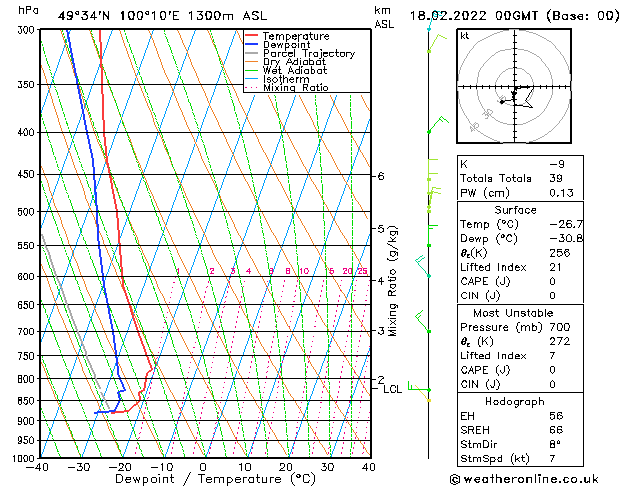Image resolution: width=629 pixels, height=486 pixels.
Task: Click the 850 hPa pressure axis label
Action: [28, 401]
